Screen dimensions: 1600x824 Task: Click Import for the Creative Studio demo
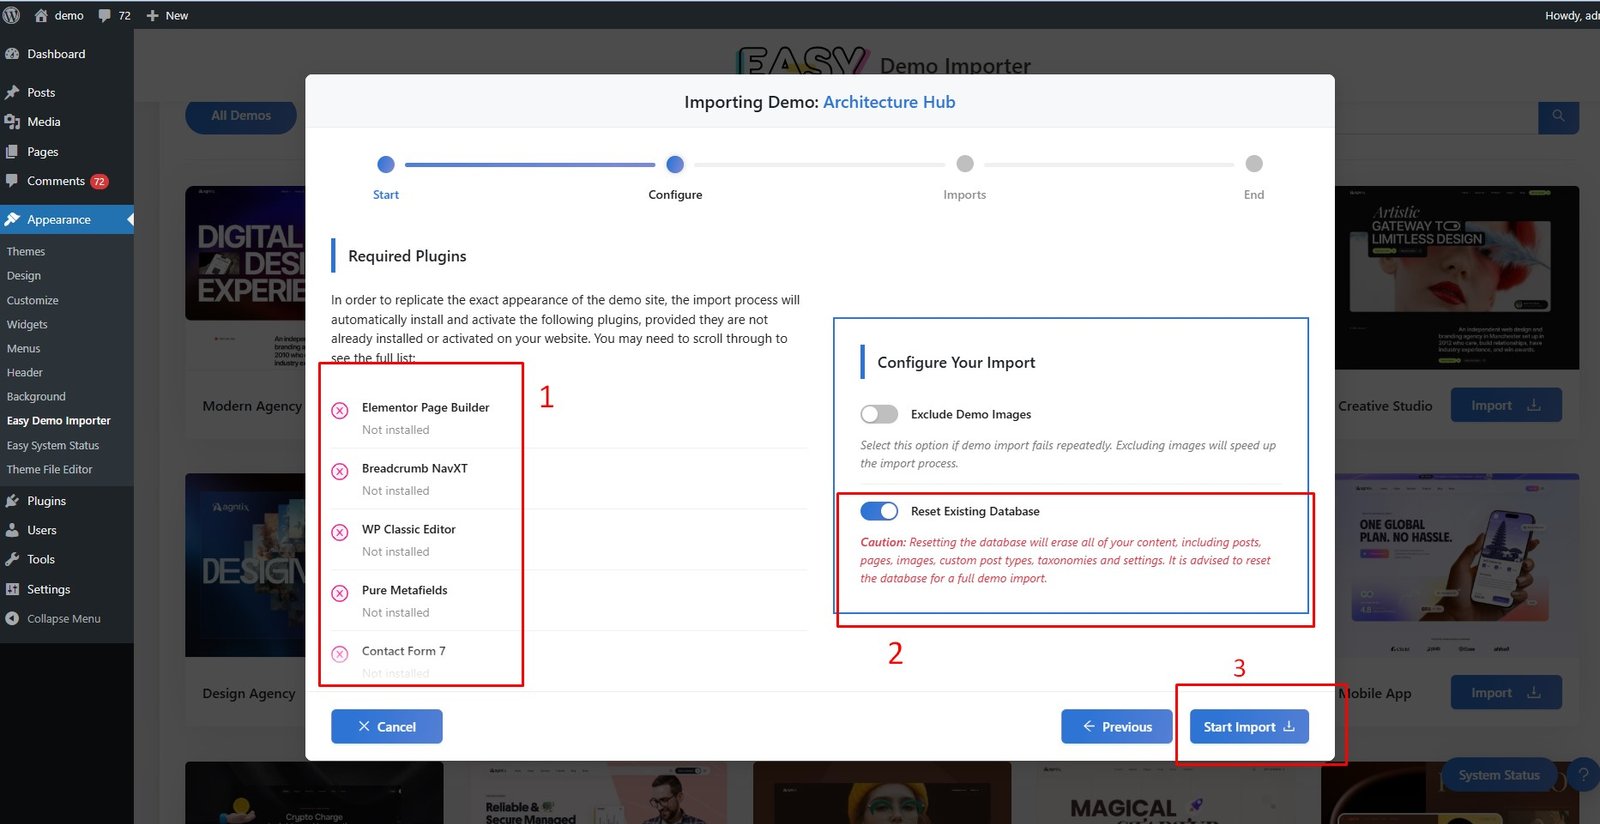point(1506,405)
